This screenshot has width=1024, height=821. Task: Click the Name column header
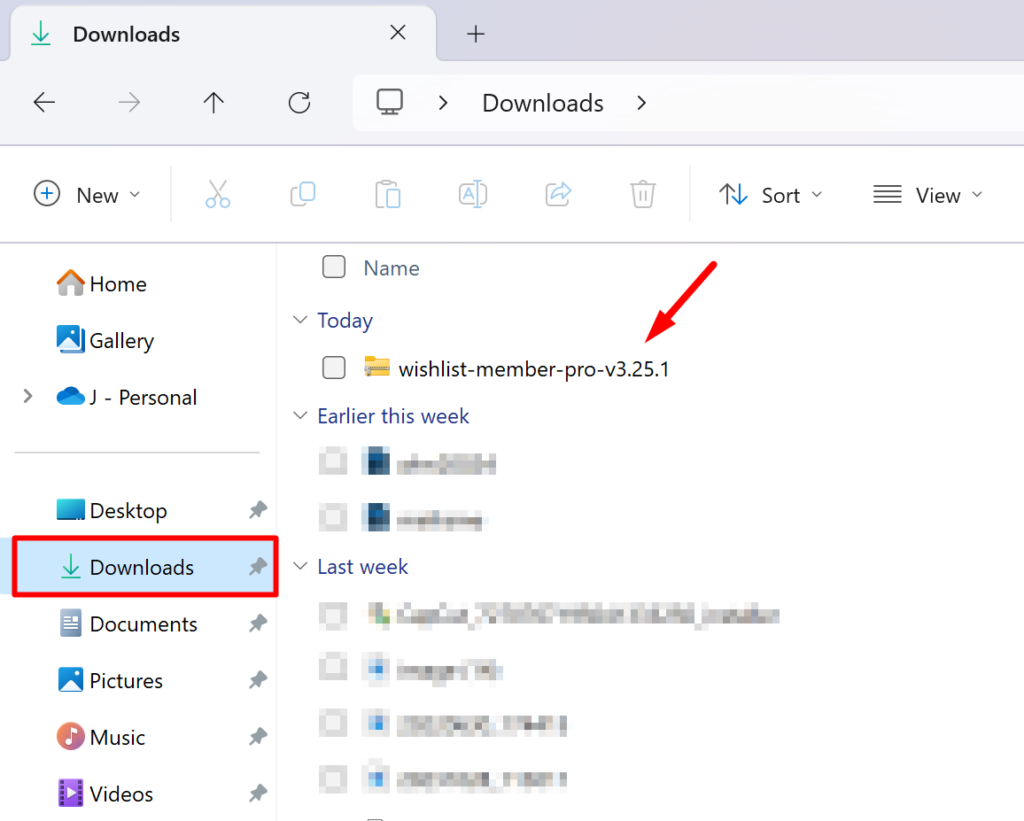(391, 268)
